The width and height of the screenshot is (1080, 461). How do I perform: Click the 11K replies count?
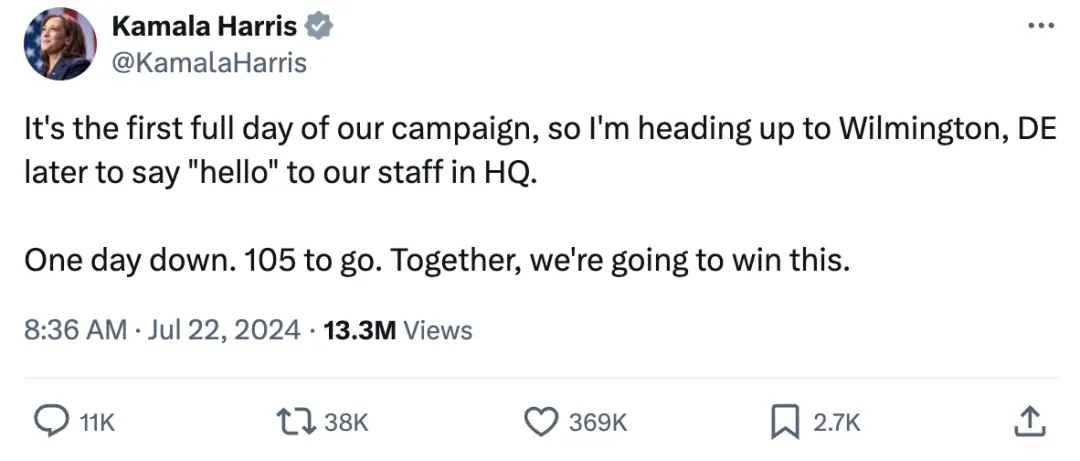[97, 424]
